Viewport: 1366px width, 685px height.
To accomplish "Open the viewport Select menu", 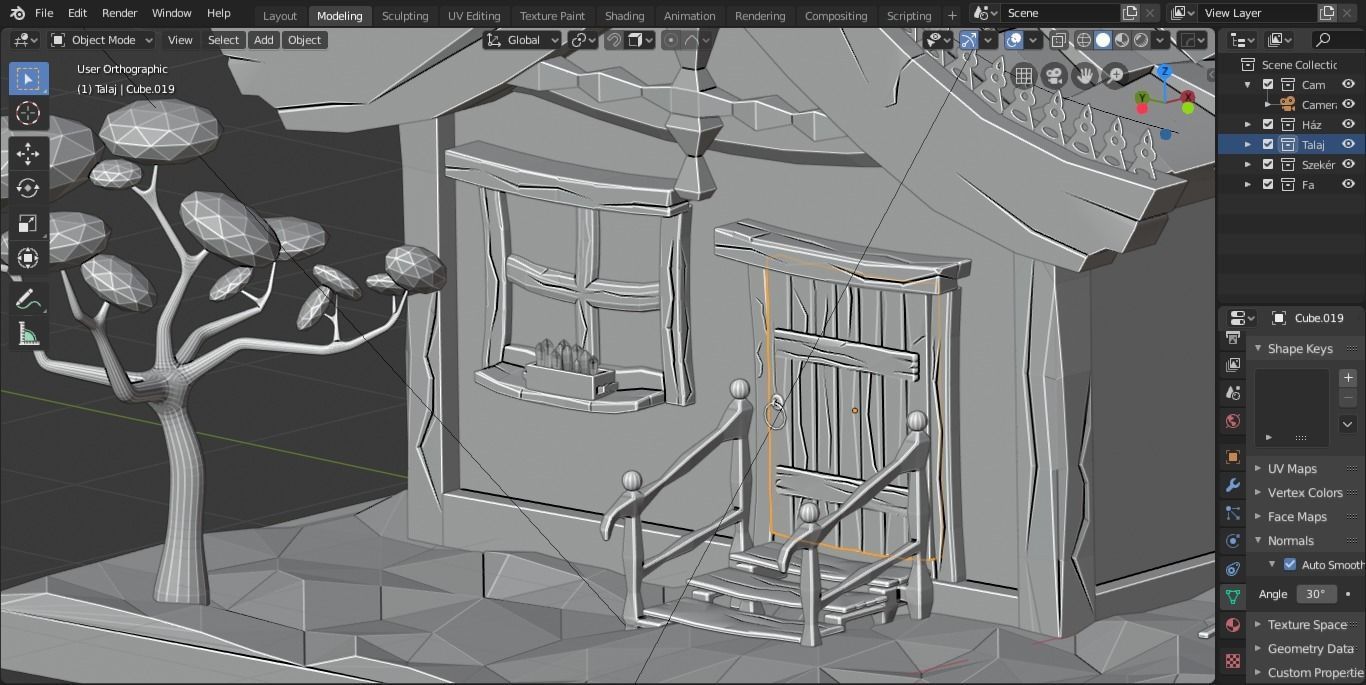I will [223, 40].
